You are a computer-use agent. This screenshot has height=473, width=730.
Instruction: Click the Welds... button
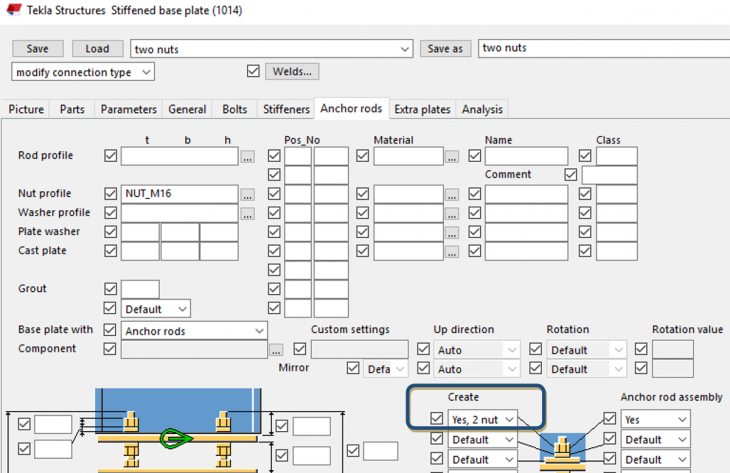[291, 72]
